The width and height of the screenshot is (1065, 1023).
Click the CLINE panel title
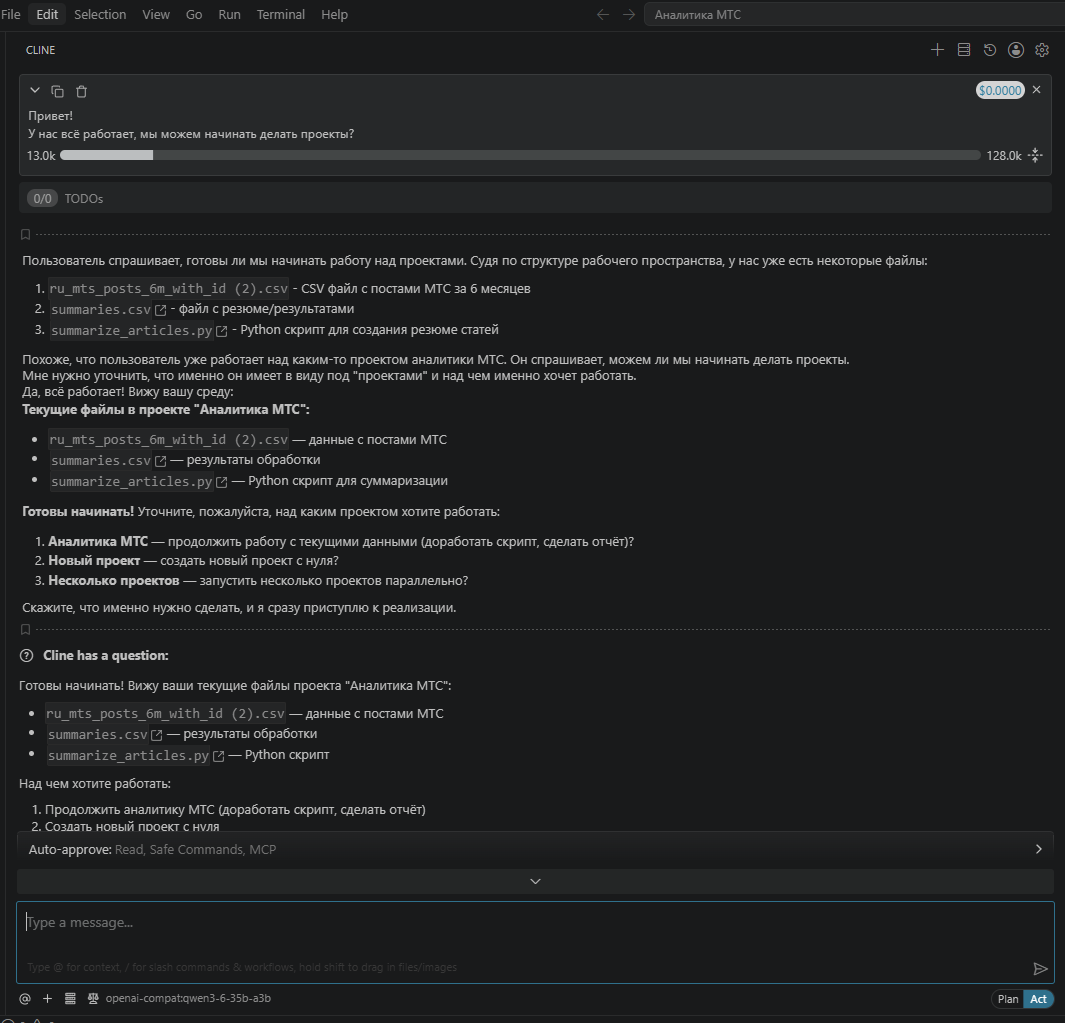[x=41, y=50]
